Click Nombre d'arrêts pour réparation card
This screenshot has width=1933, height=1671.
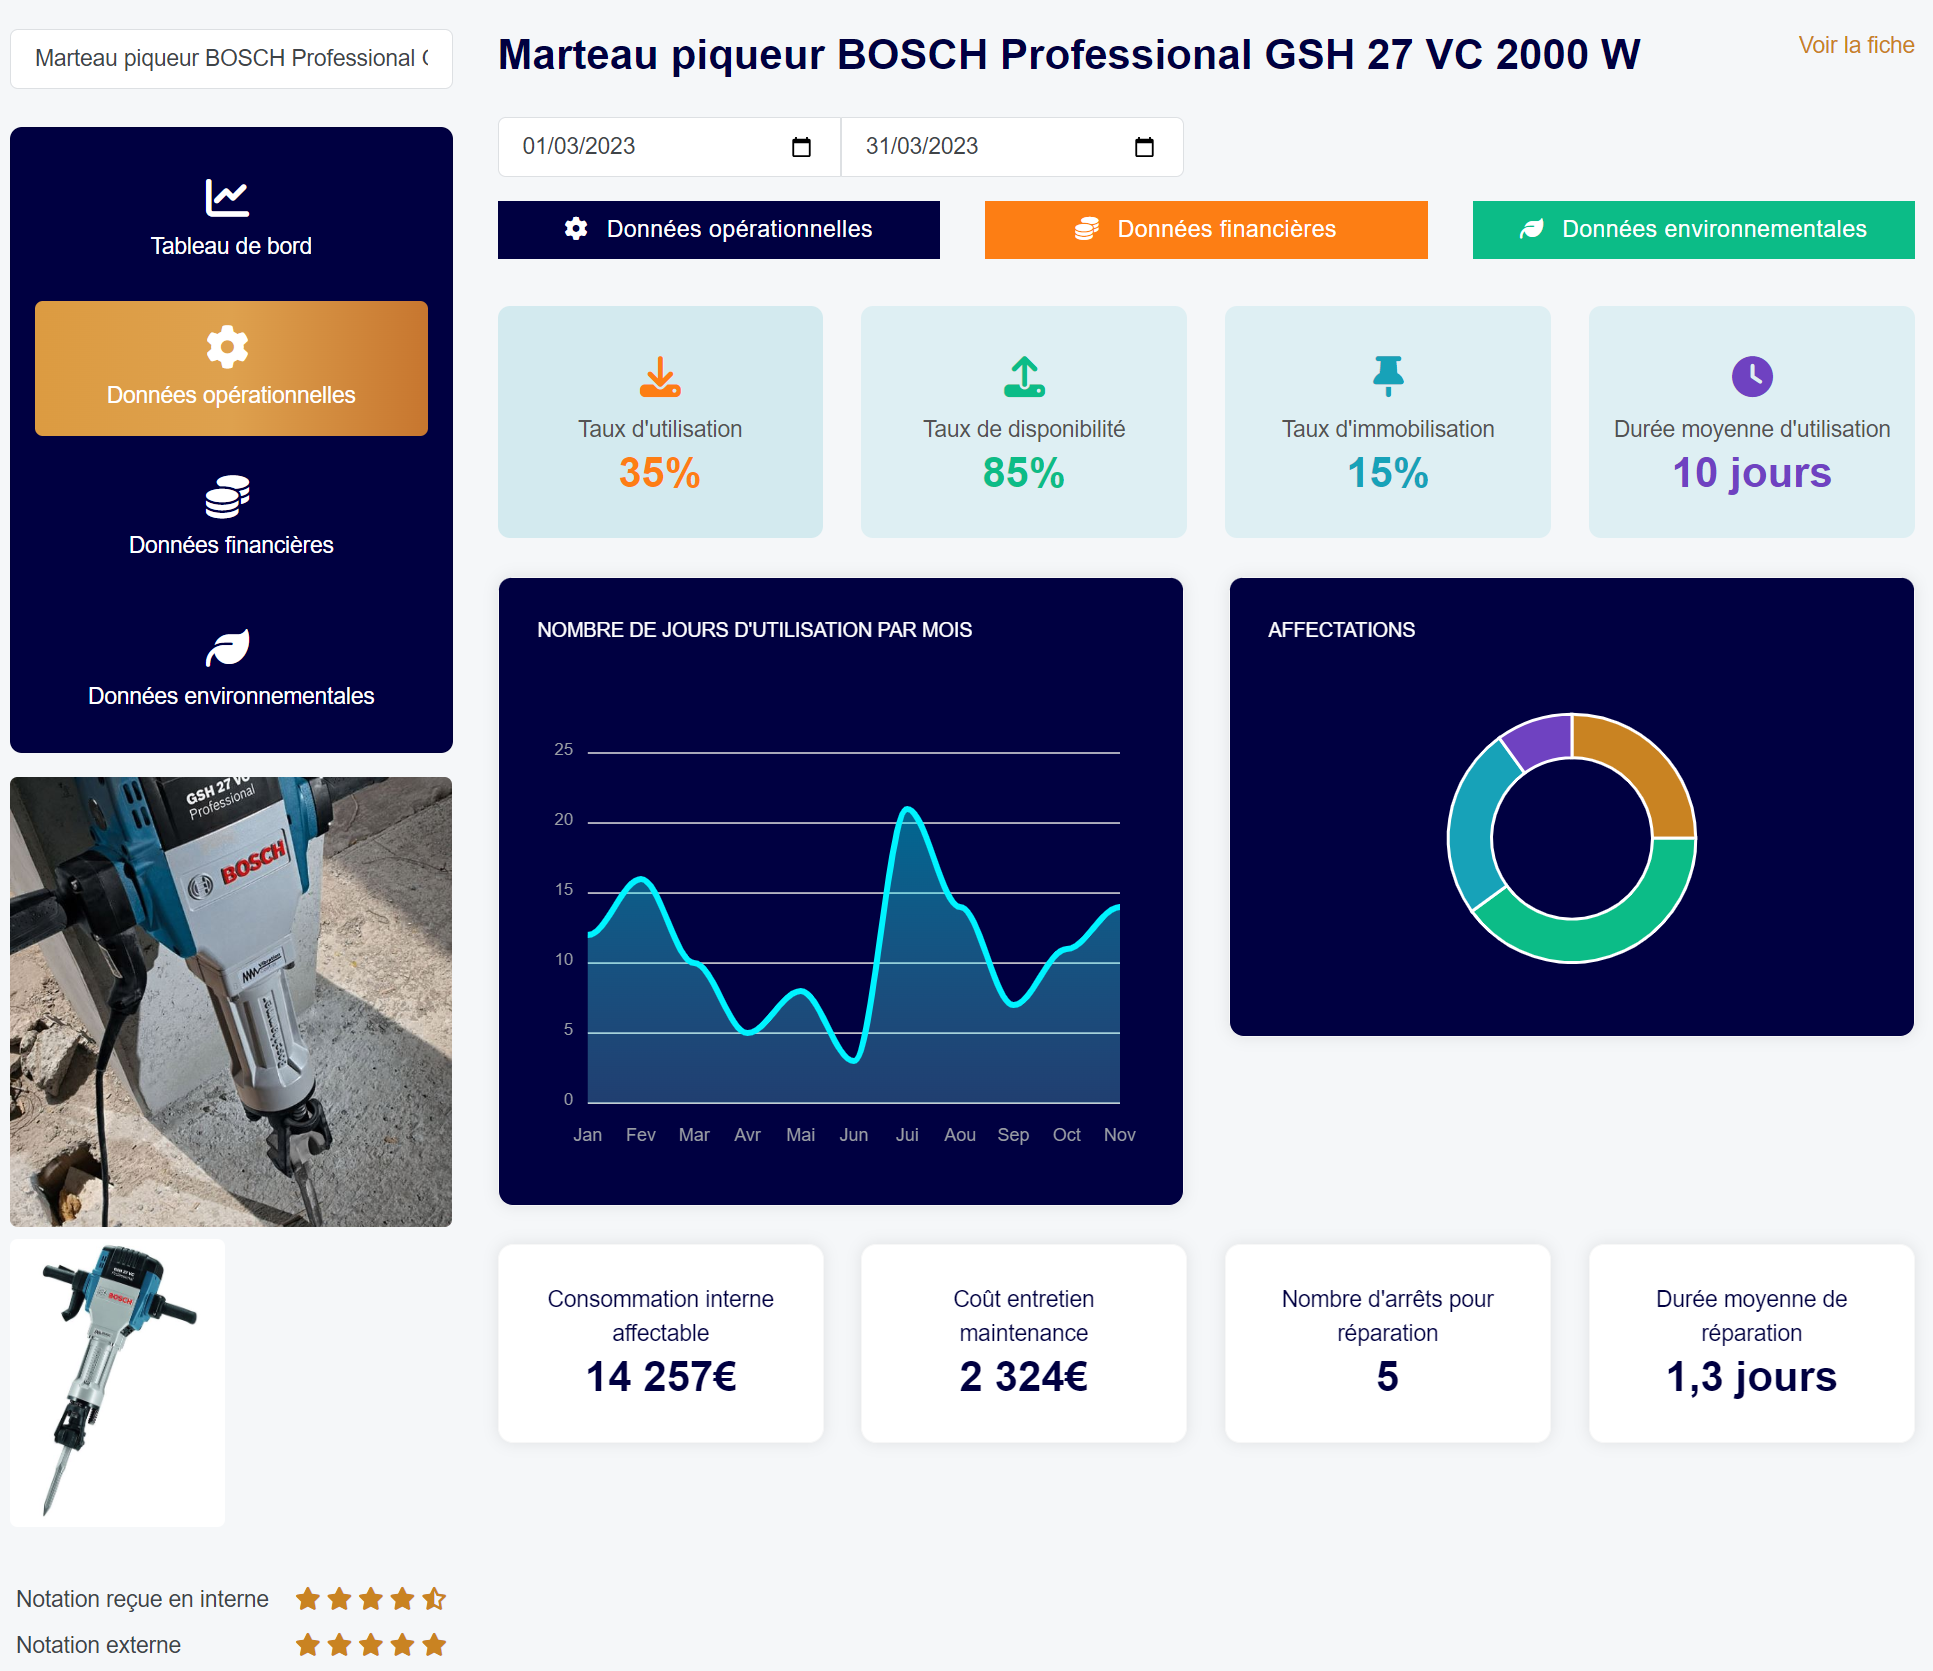pos(1388,1343)
